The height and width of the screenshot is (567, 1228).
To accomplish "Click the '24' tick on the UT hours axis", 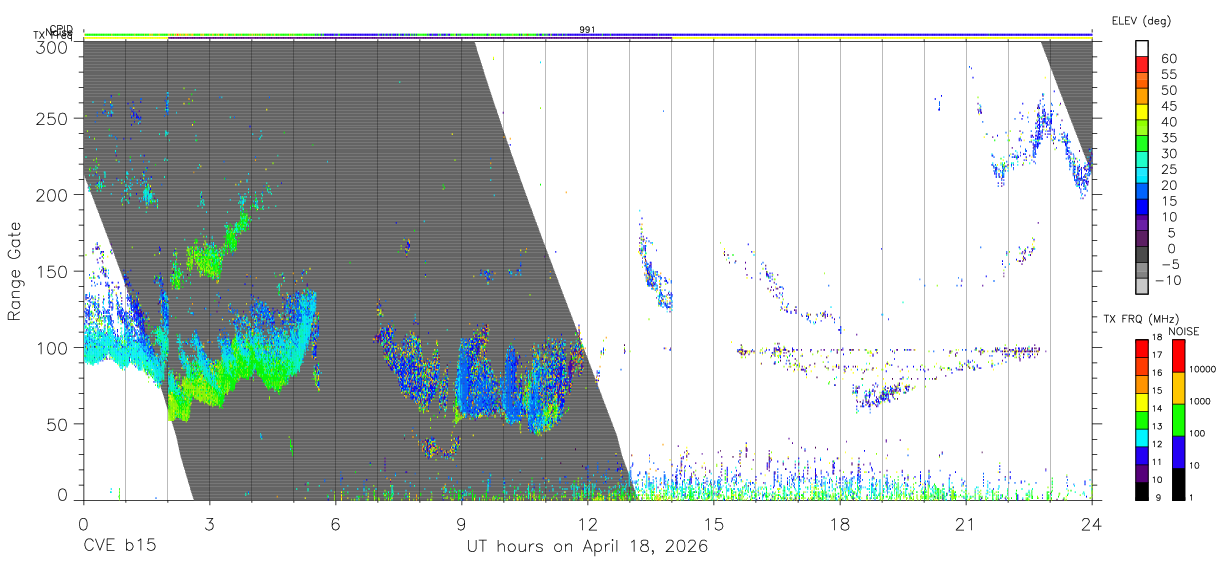I will (x=1091, y=524).
